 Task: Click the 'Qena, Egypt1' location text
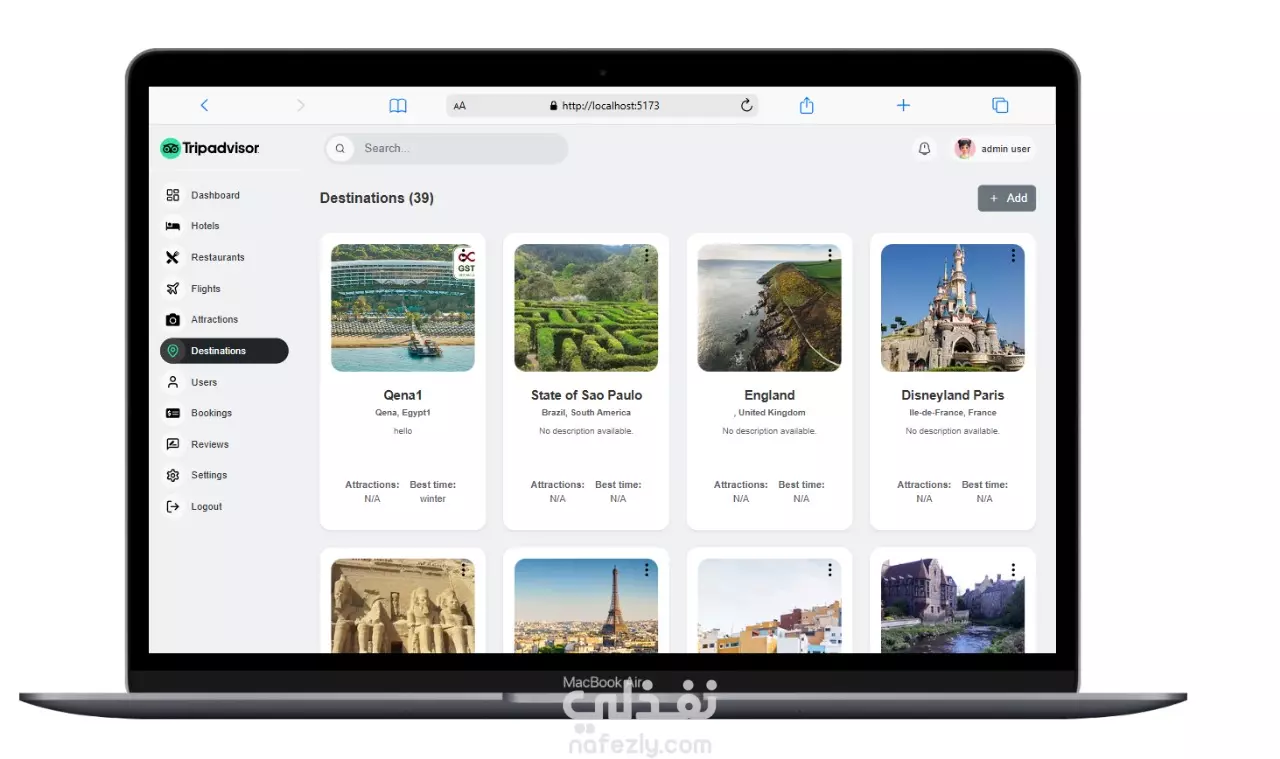(403, 412)
